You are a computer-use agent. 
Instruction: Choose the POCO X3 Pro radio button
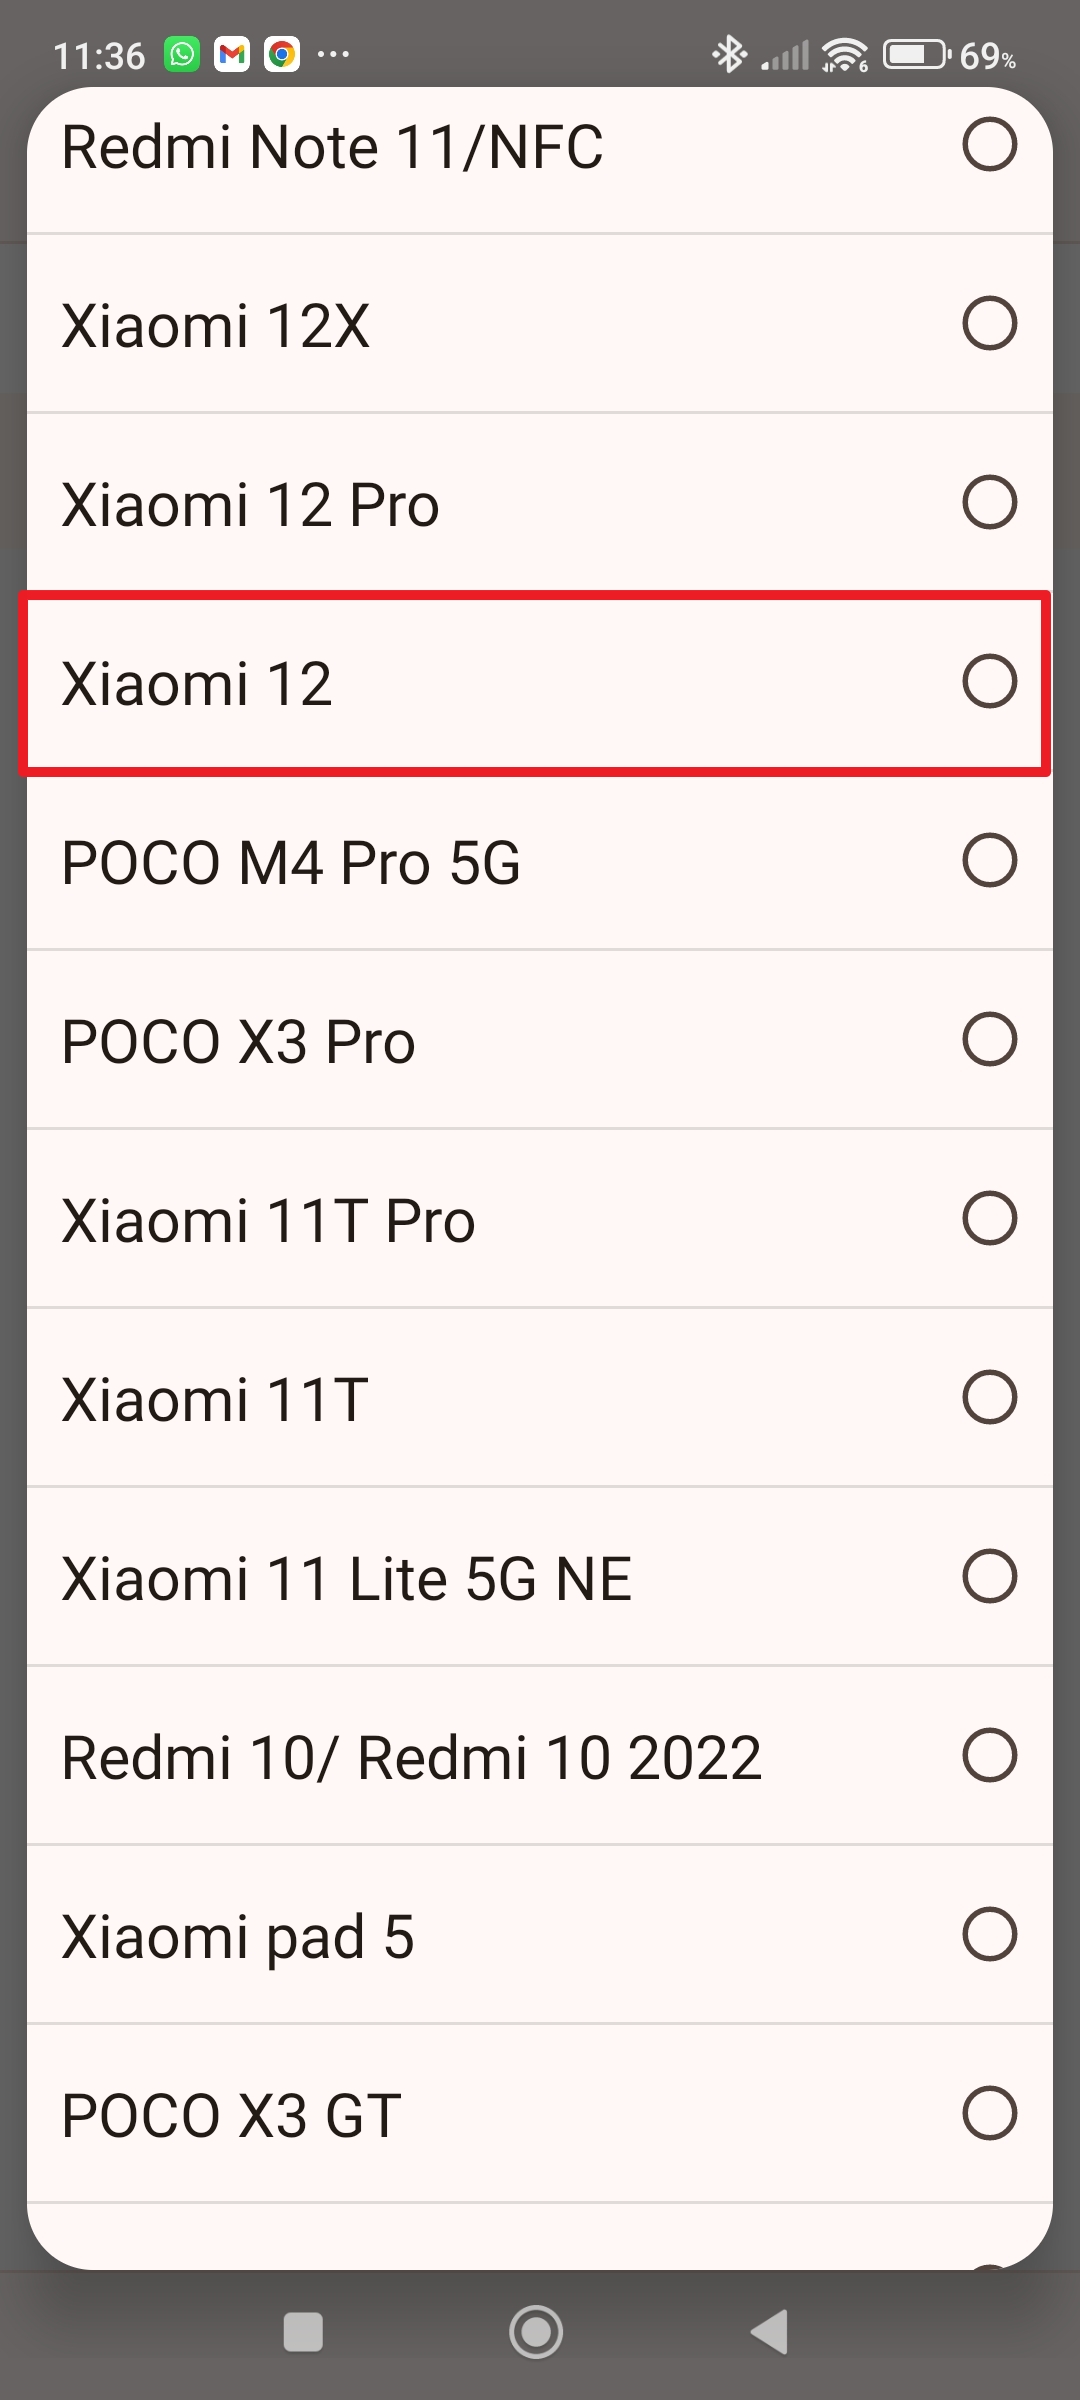point(989,1040)
